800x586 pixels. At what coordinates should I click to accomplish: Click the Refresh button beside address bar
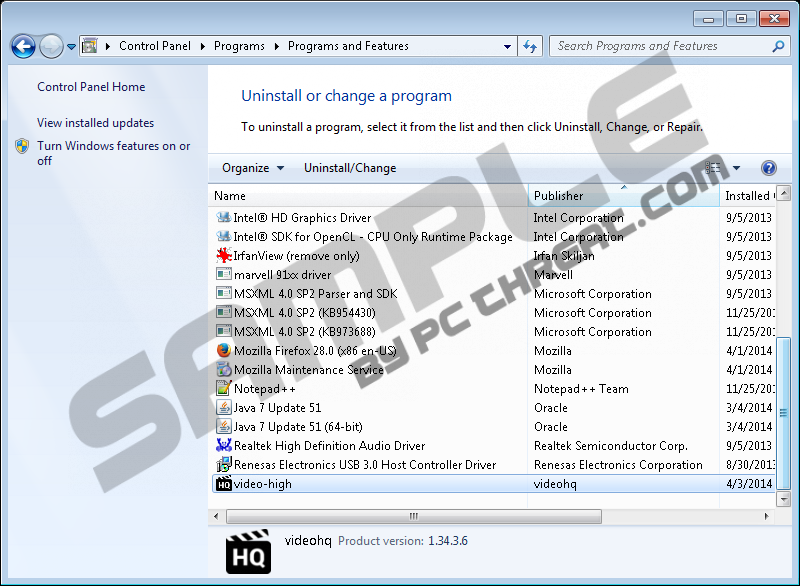tap(530, 46)
